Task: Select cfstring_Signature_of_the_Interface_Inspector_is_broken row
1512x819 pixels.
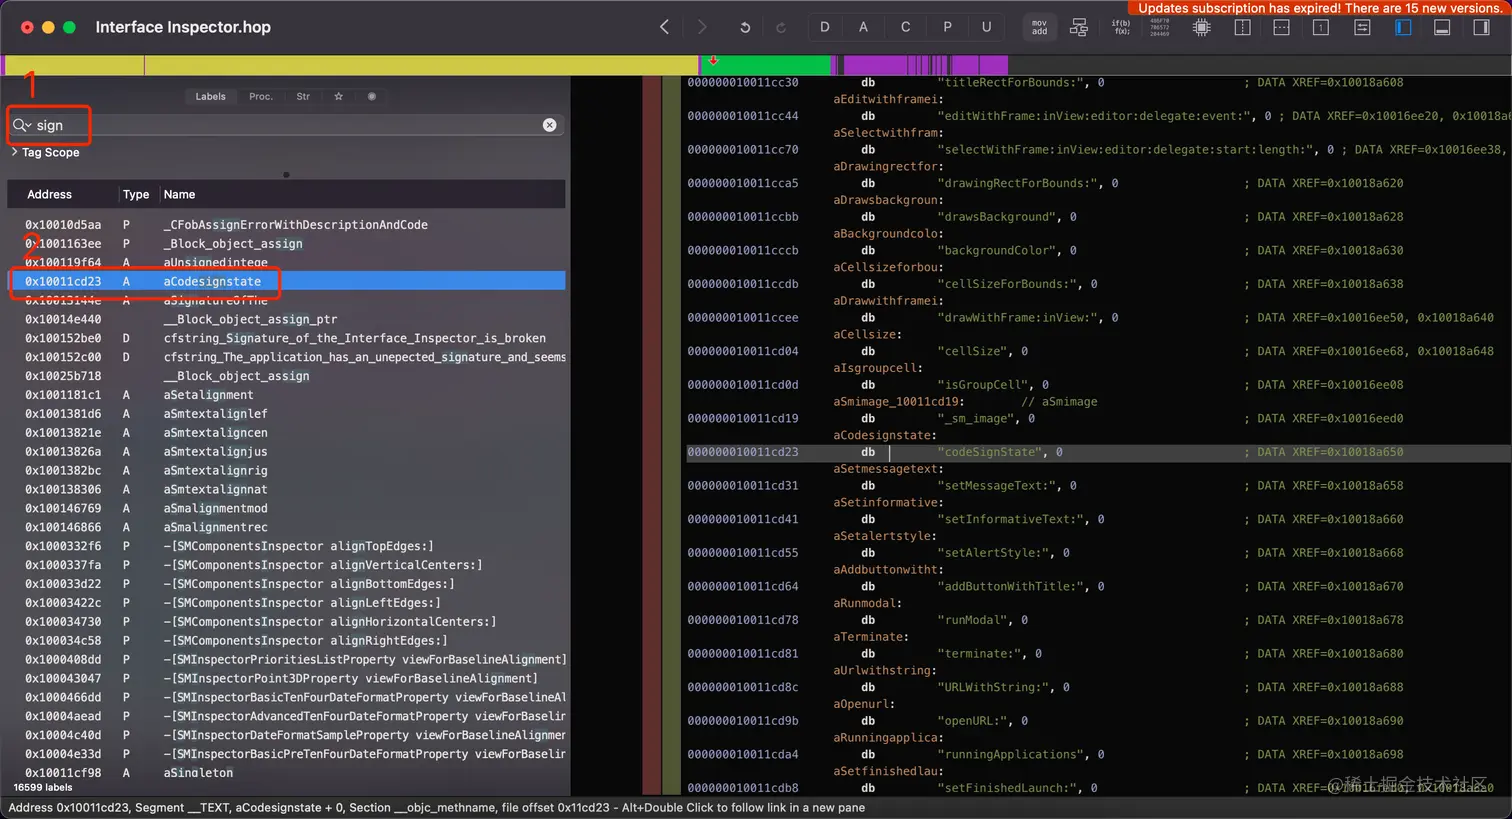Action: click(287, 338)
